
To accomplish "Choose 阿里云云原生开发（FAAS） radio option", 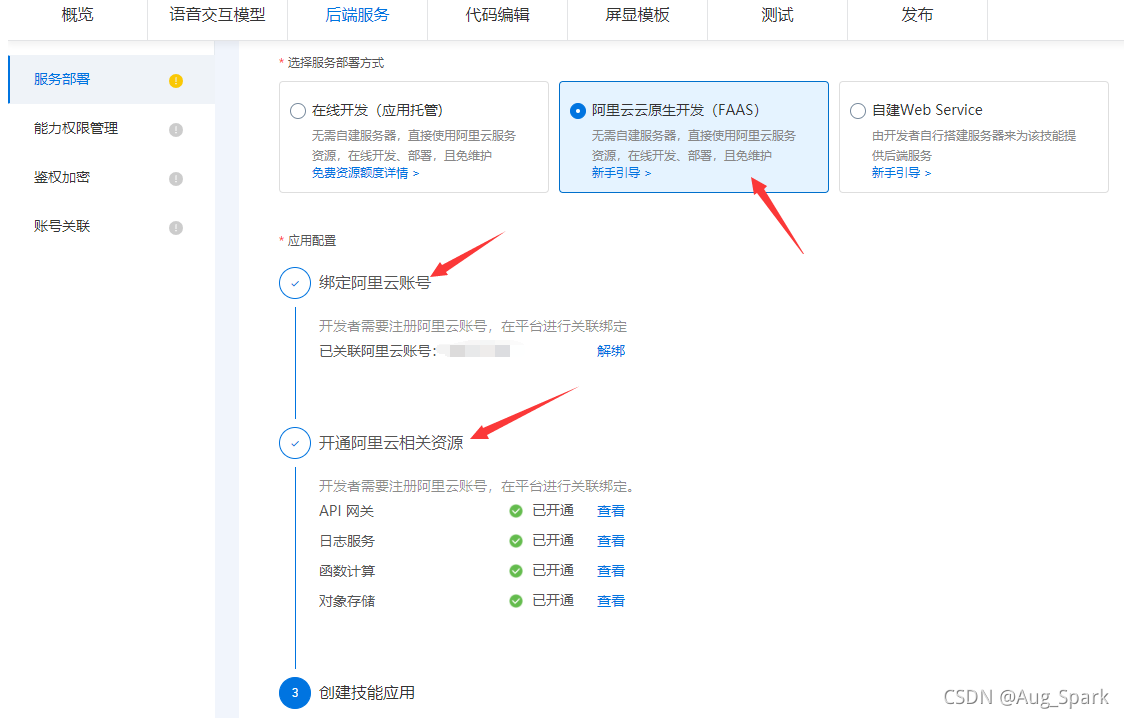I will [x=578, y=111].
